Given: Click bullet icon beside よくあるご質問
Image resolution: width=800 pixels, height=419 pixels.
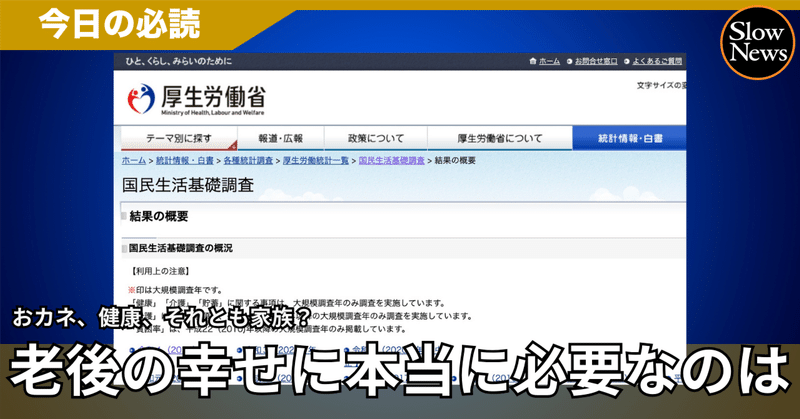Looking at the screenshot, I should coord(627,61).
